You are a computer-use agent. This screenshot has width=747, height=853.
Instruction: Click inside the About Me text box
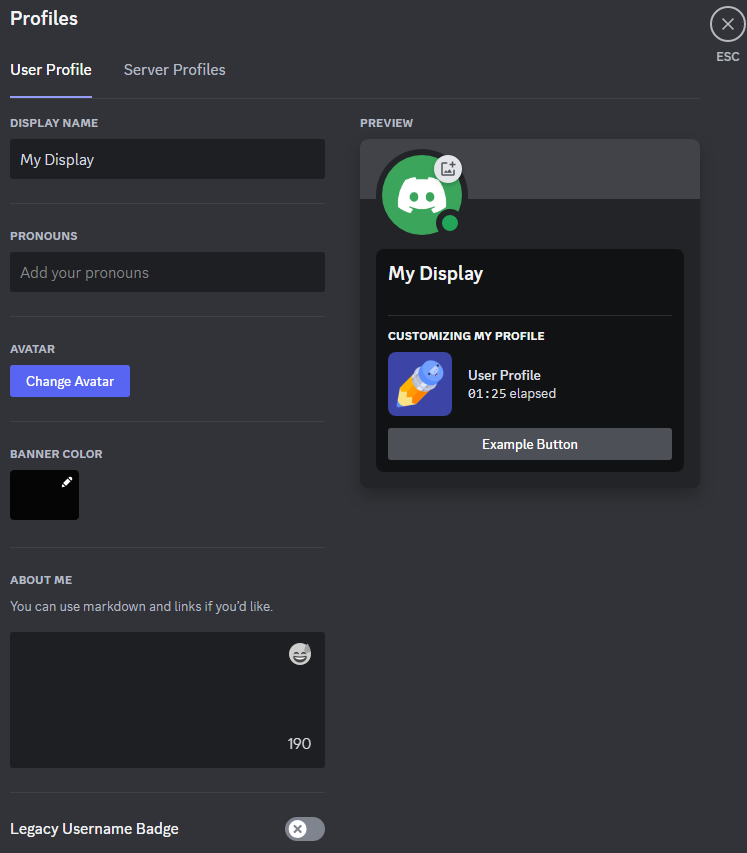tap(167, 700)
